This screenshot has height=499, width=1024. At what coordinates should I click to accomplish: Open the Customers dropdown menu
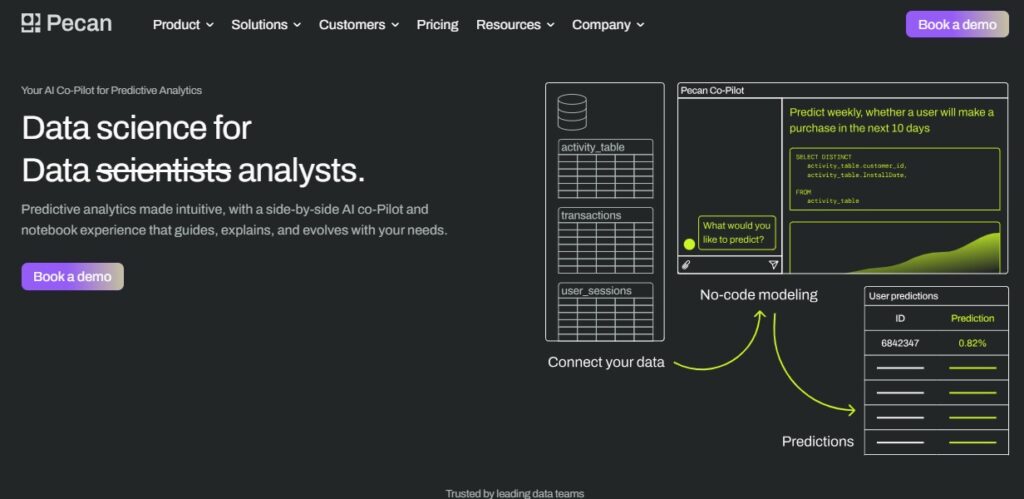358,24
